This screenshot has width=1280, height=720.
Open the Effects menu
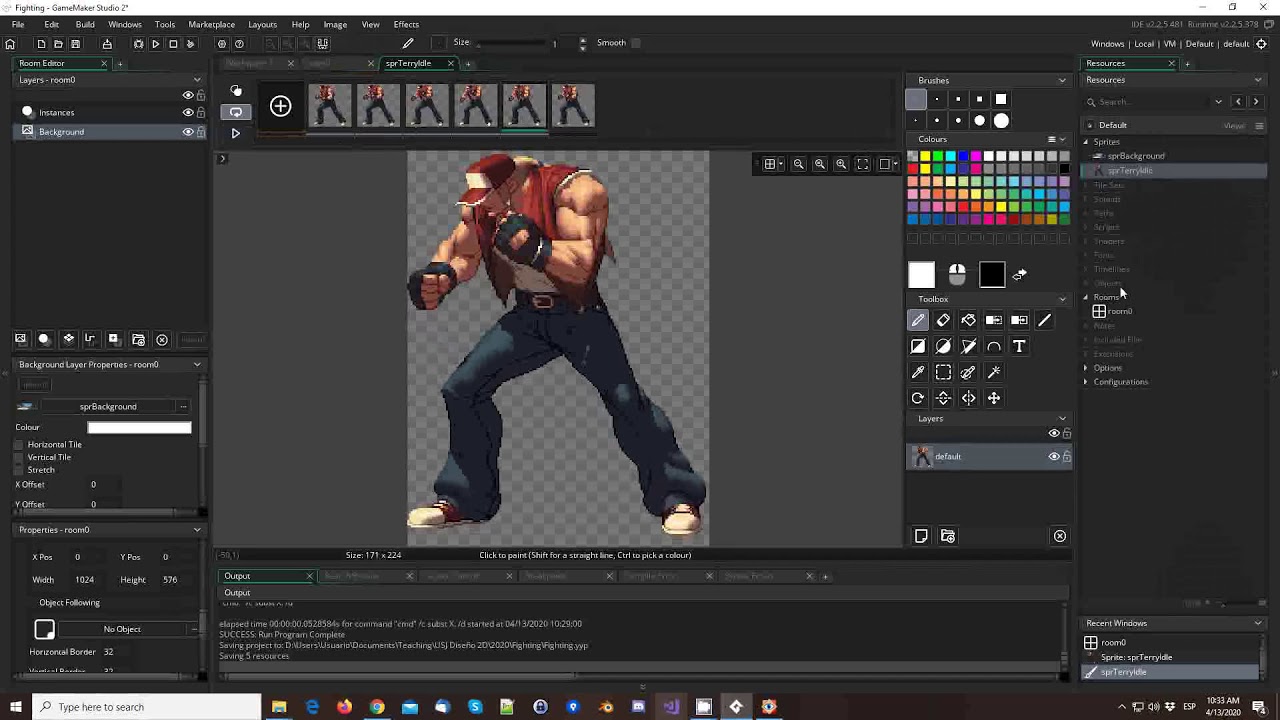click(x=406, y=24)
